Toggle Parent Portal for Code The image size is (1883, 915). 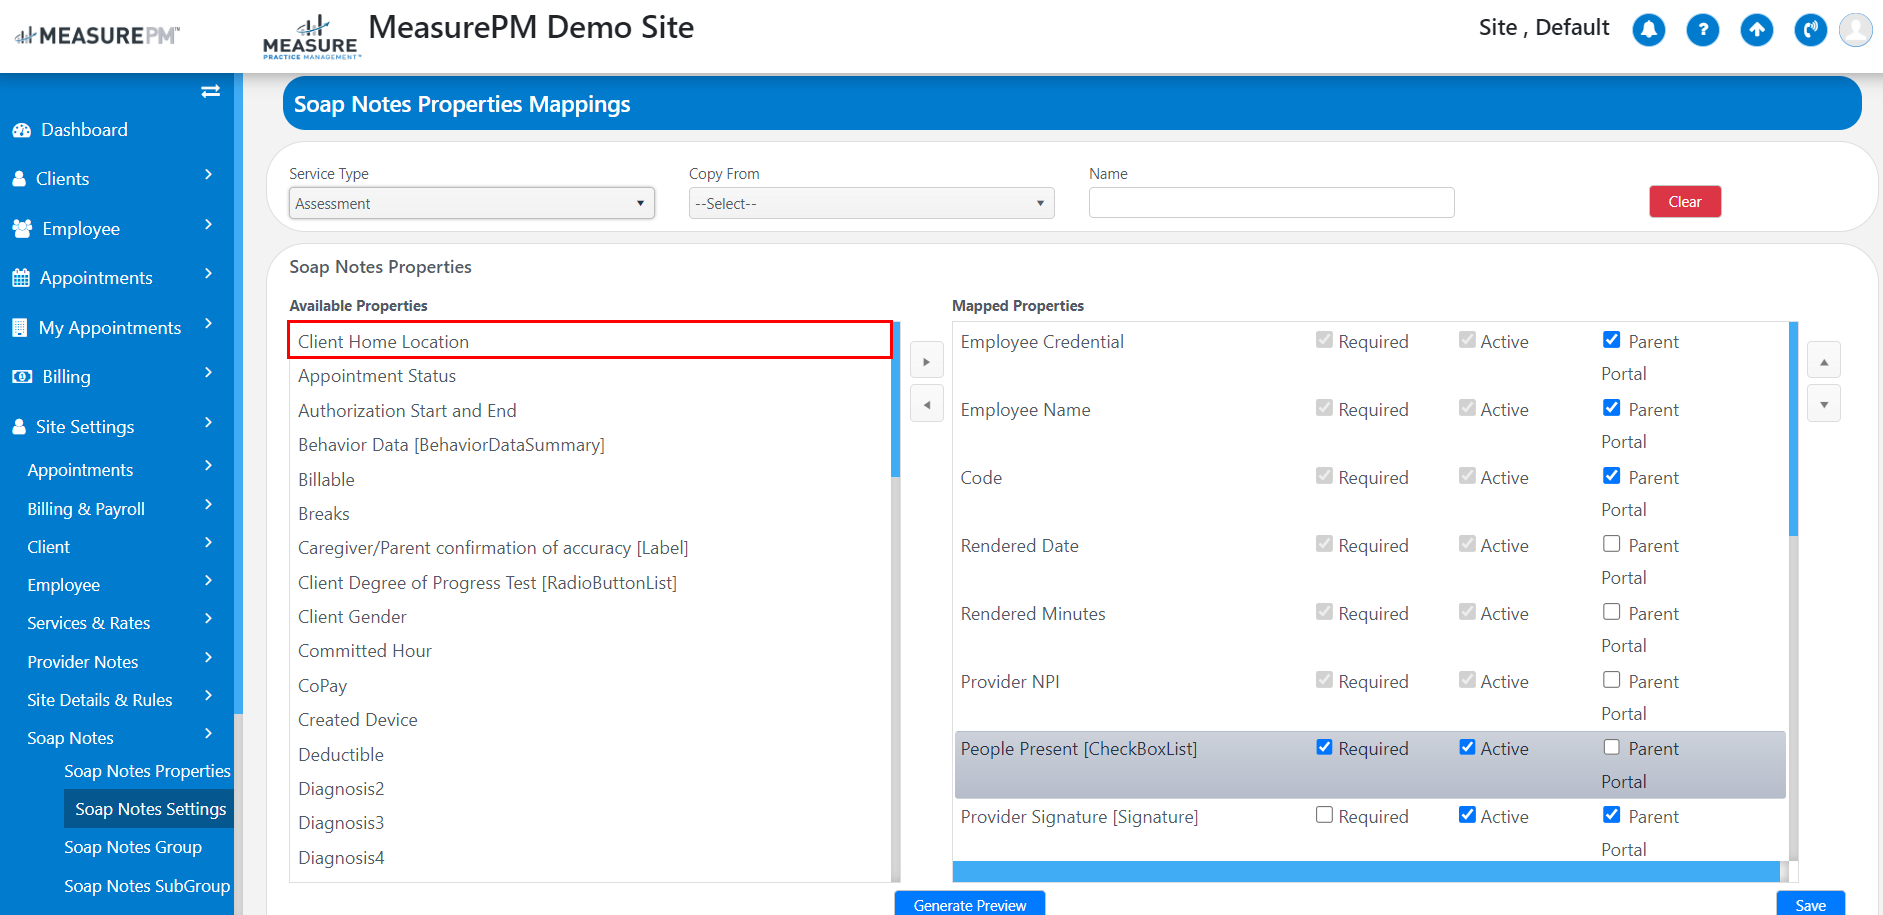pyautogui.click(x=1612, y=476)
